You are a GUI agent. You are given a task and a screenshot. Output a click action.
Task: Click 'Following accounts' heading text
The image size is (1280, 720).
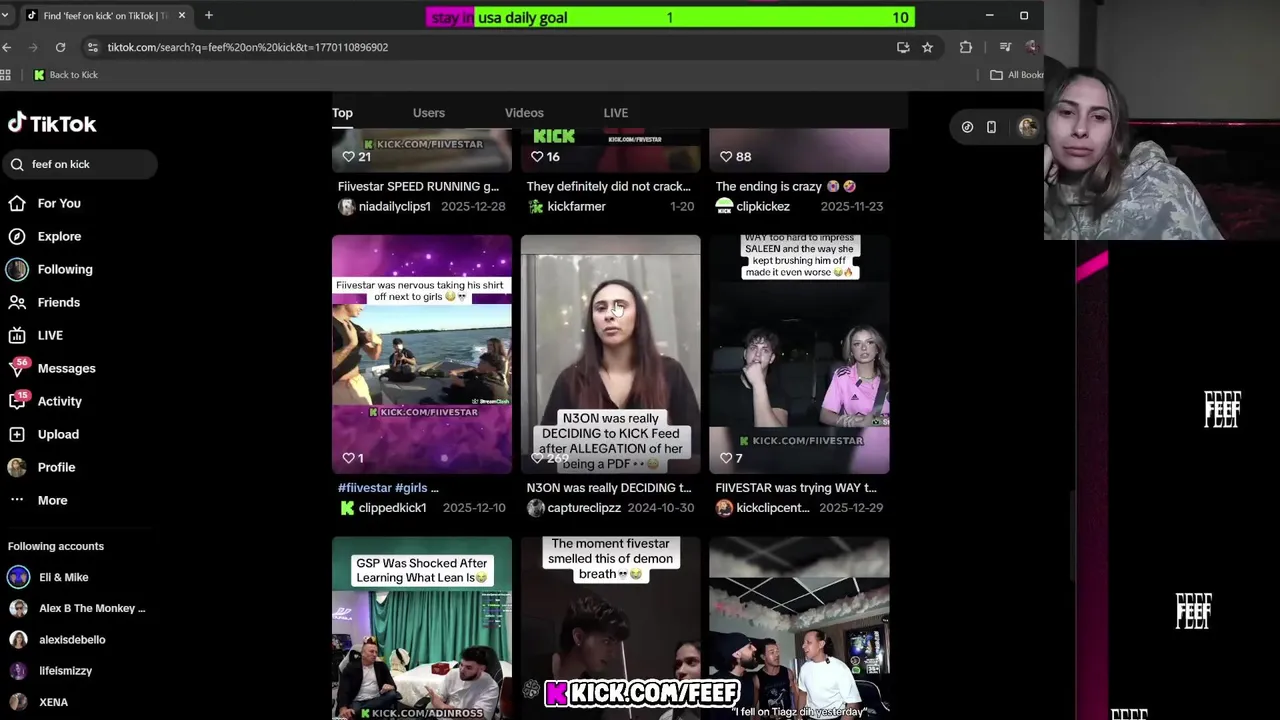coord(56,546)
